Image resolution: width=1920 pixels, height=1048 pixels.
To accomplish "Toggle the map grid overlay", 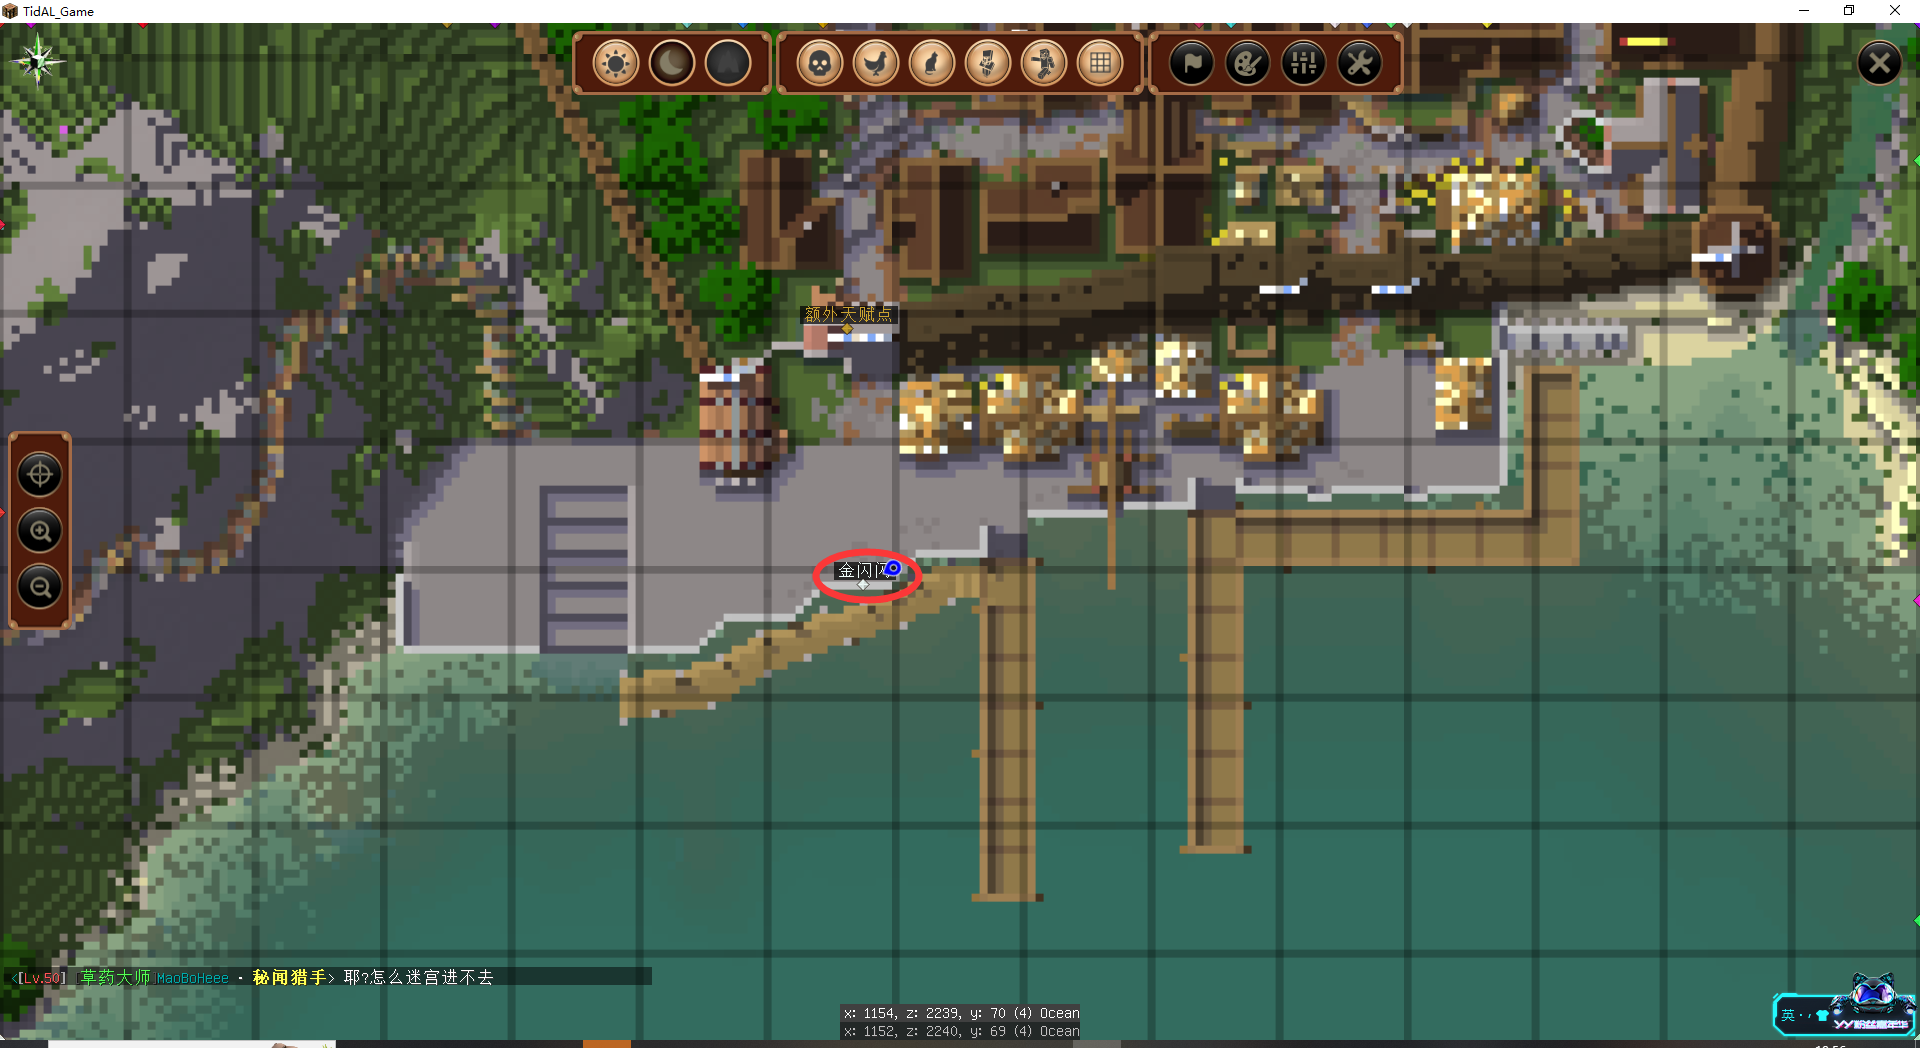I will 1100,64.
